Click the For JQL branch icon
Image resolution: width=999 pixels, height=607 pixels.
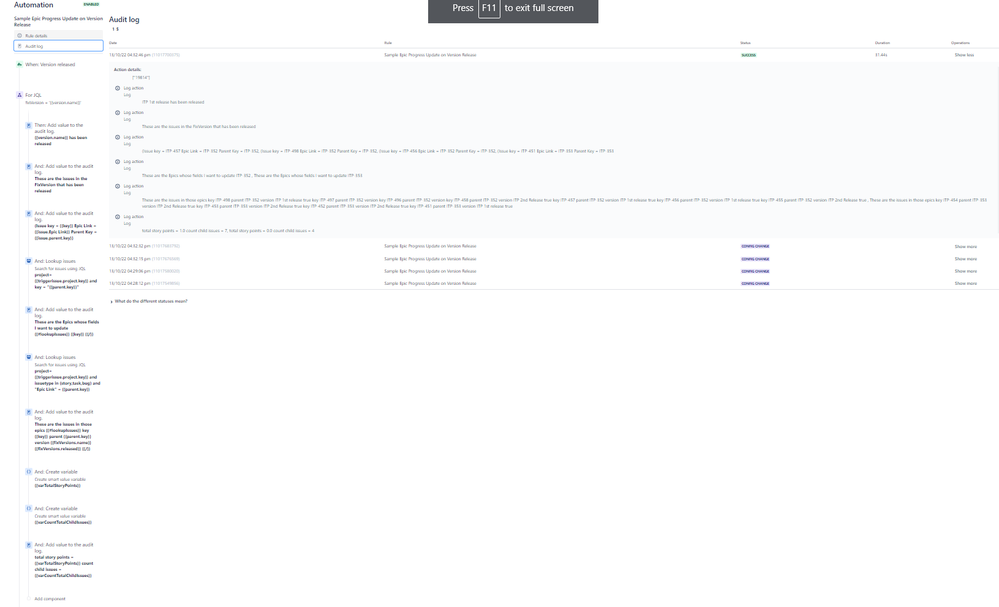click(19, 95)
